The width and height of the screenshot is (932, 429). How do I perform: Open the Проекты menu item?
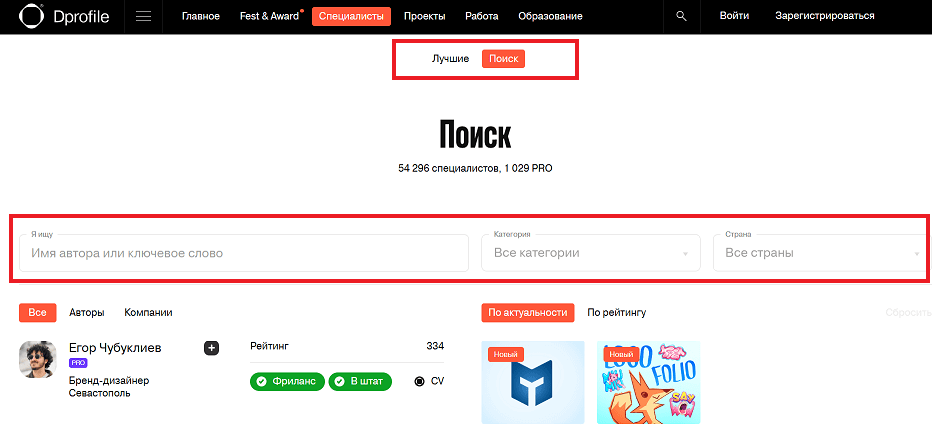click(424, 17)
